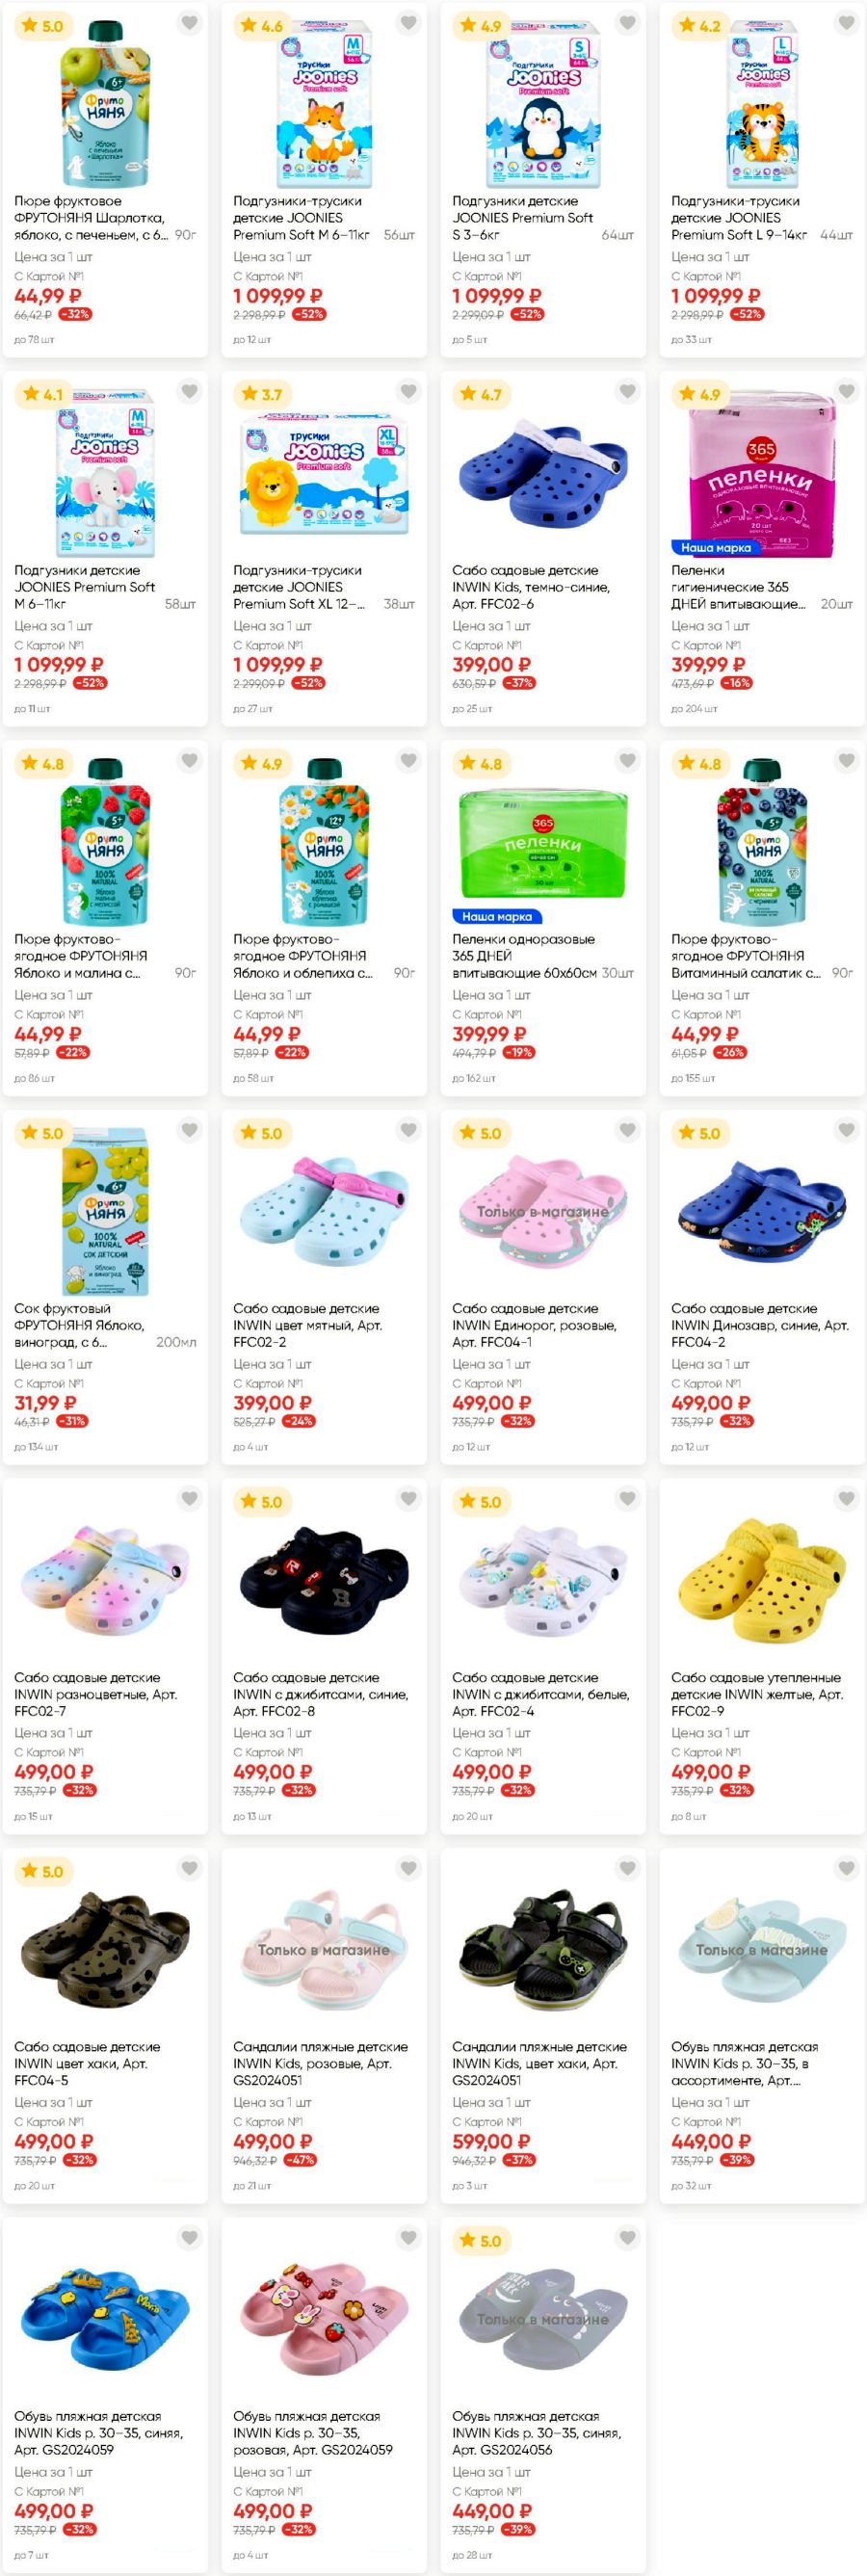Screen dimensions: 867x2576
Task: Click the 4.6 star rating on JOONIES M
Action: point(262,26)
